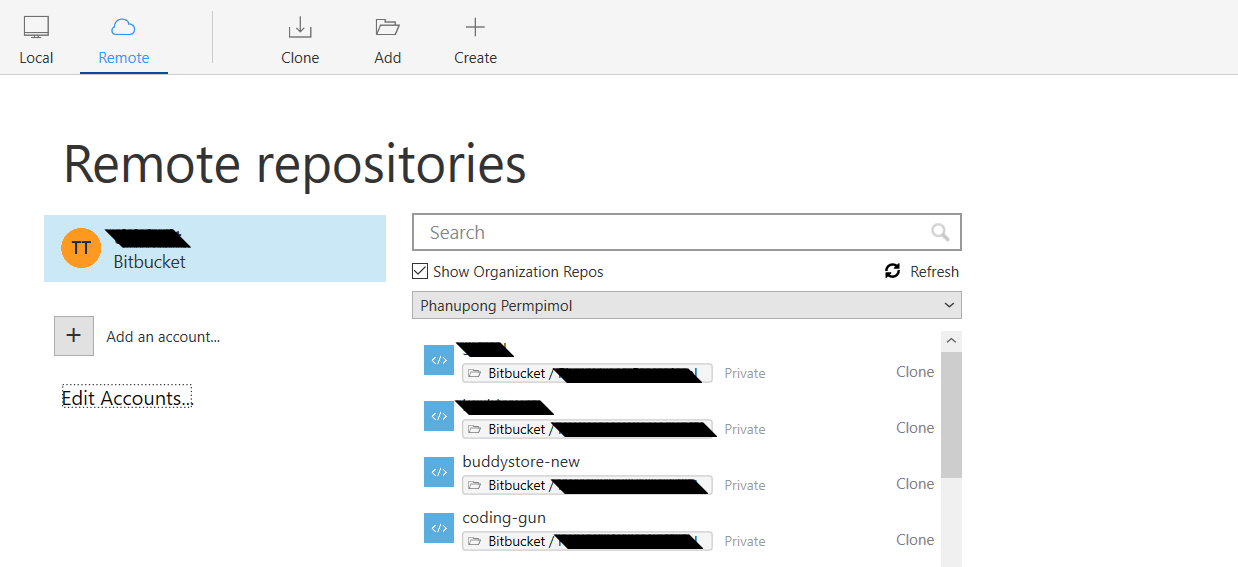
Task: Click the Add folder toolbar icon
Action: (x=387, y=27)
